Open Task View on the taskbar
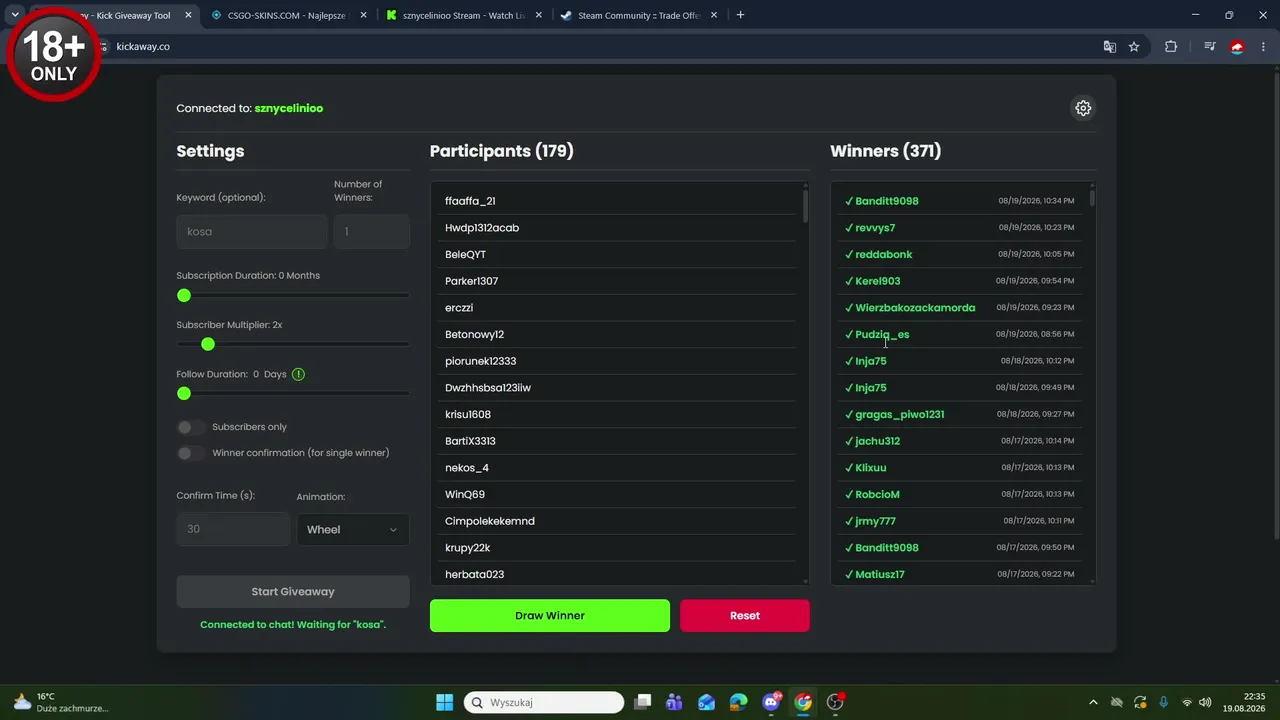The image size is (1280, 720). tap(643, 702)
